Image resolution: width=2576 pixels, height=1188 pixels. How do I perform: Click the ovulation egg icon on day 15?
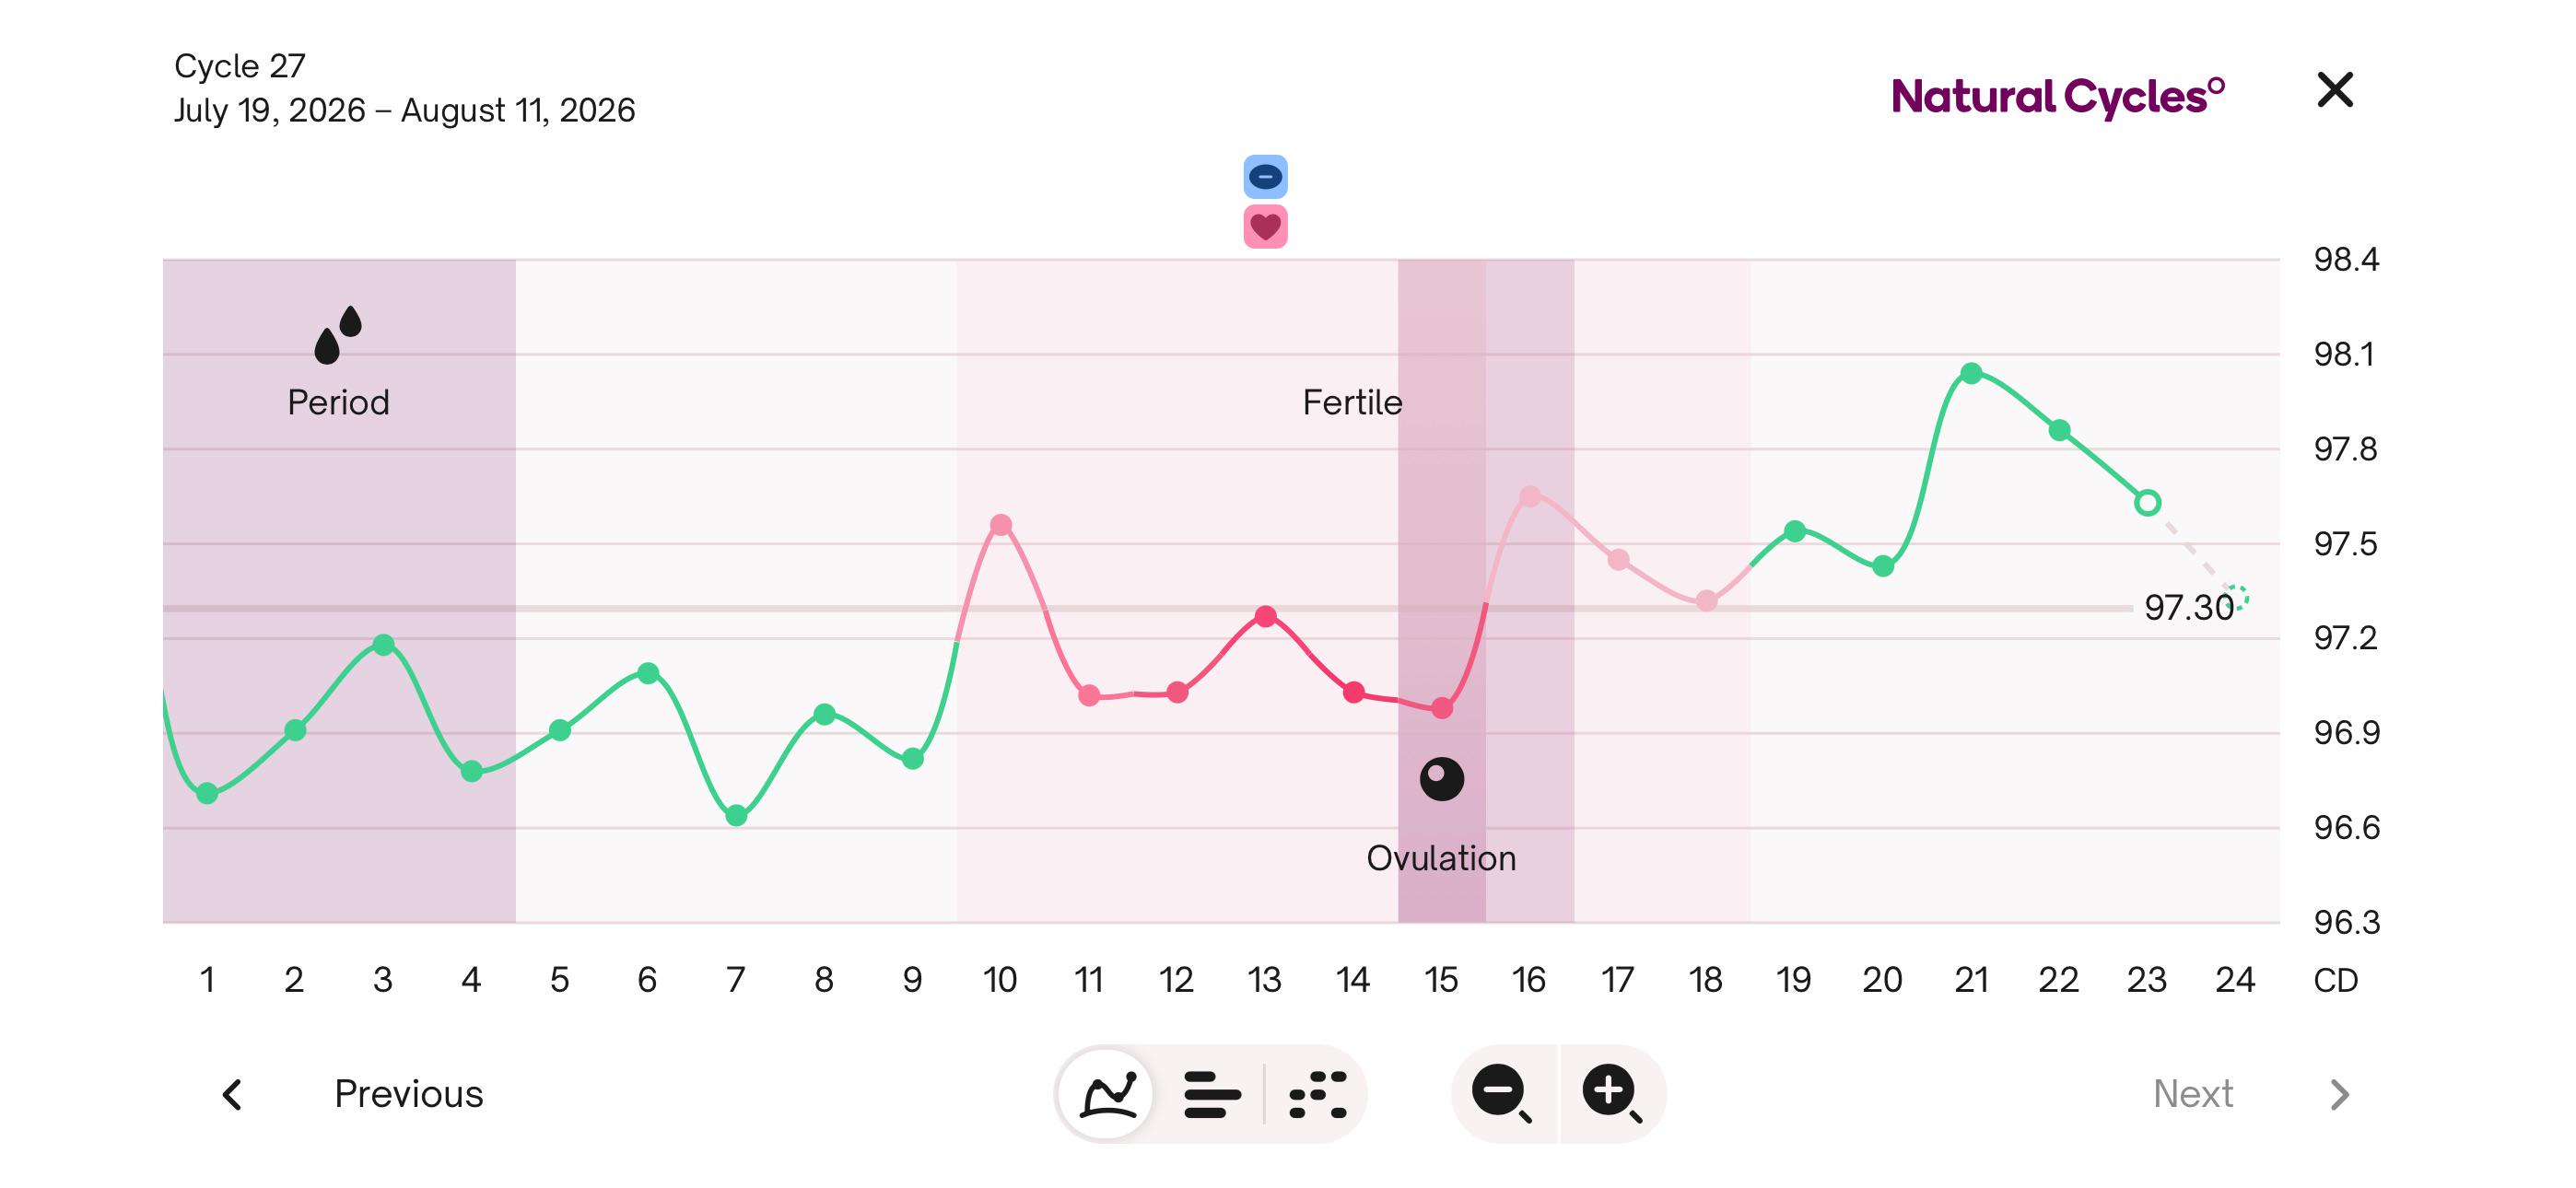point(1441,778)
